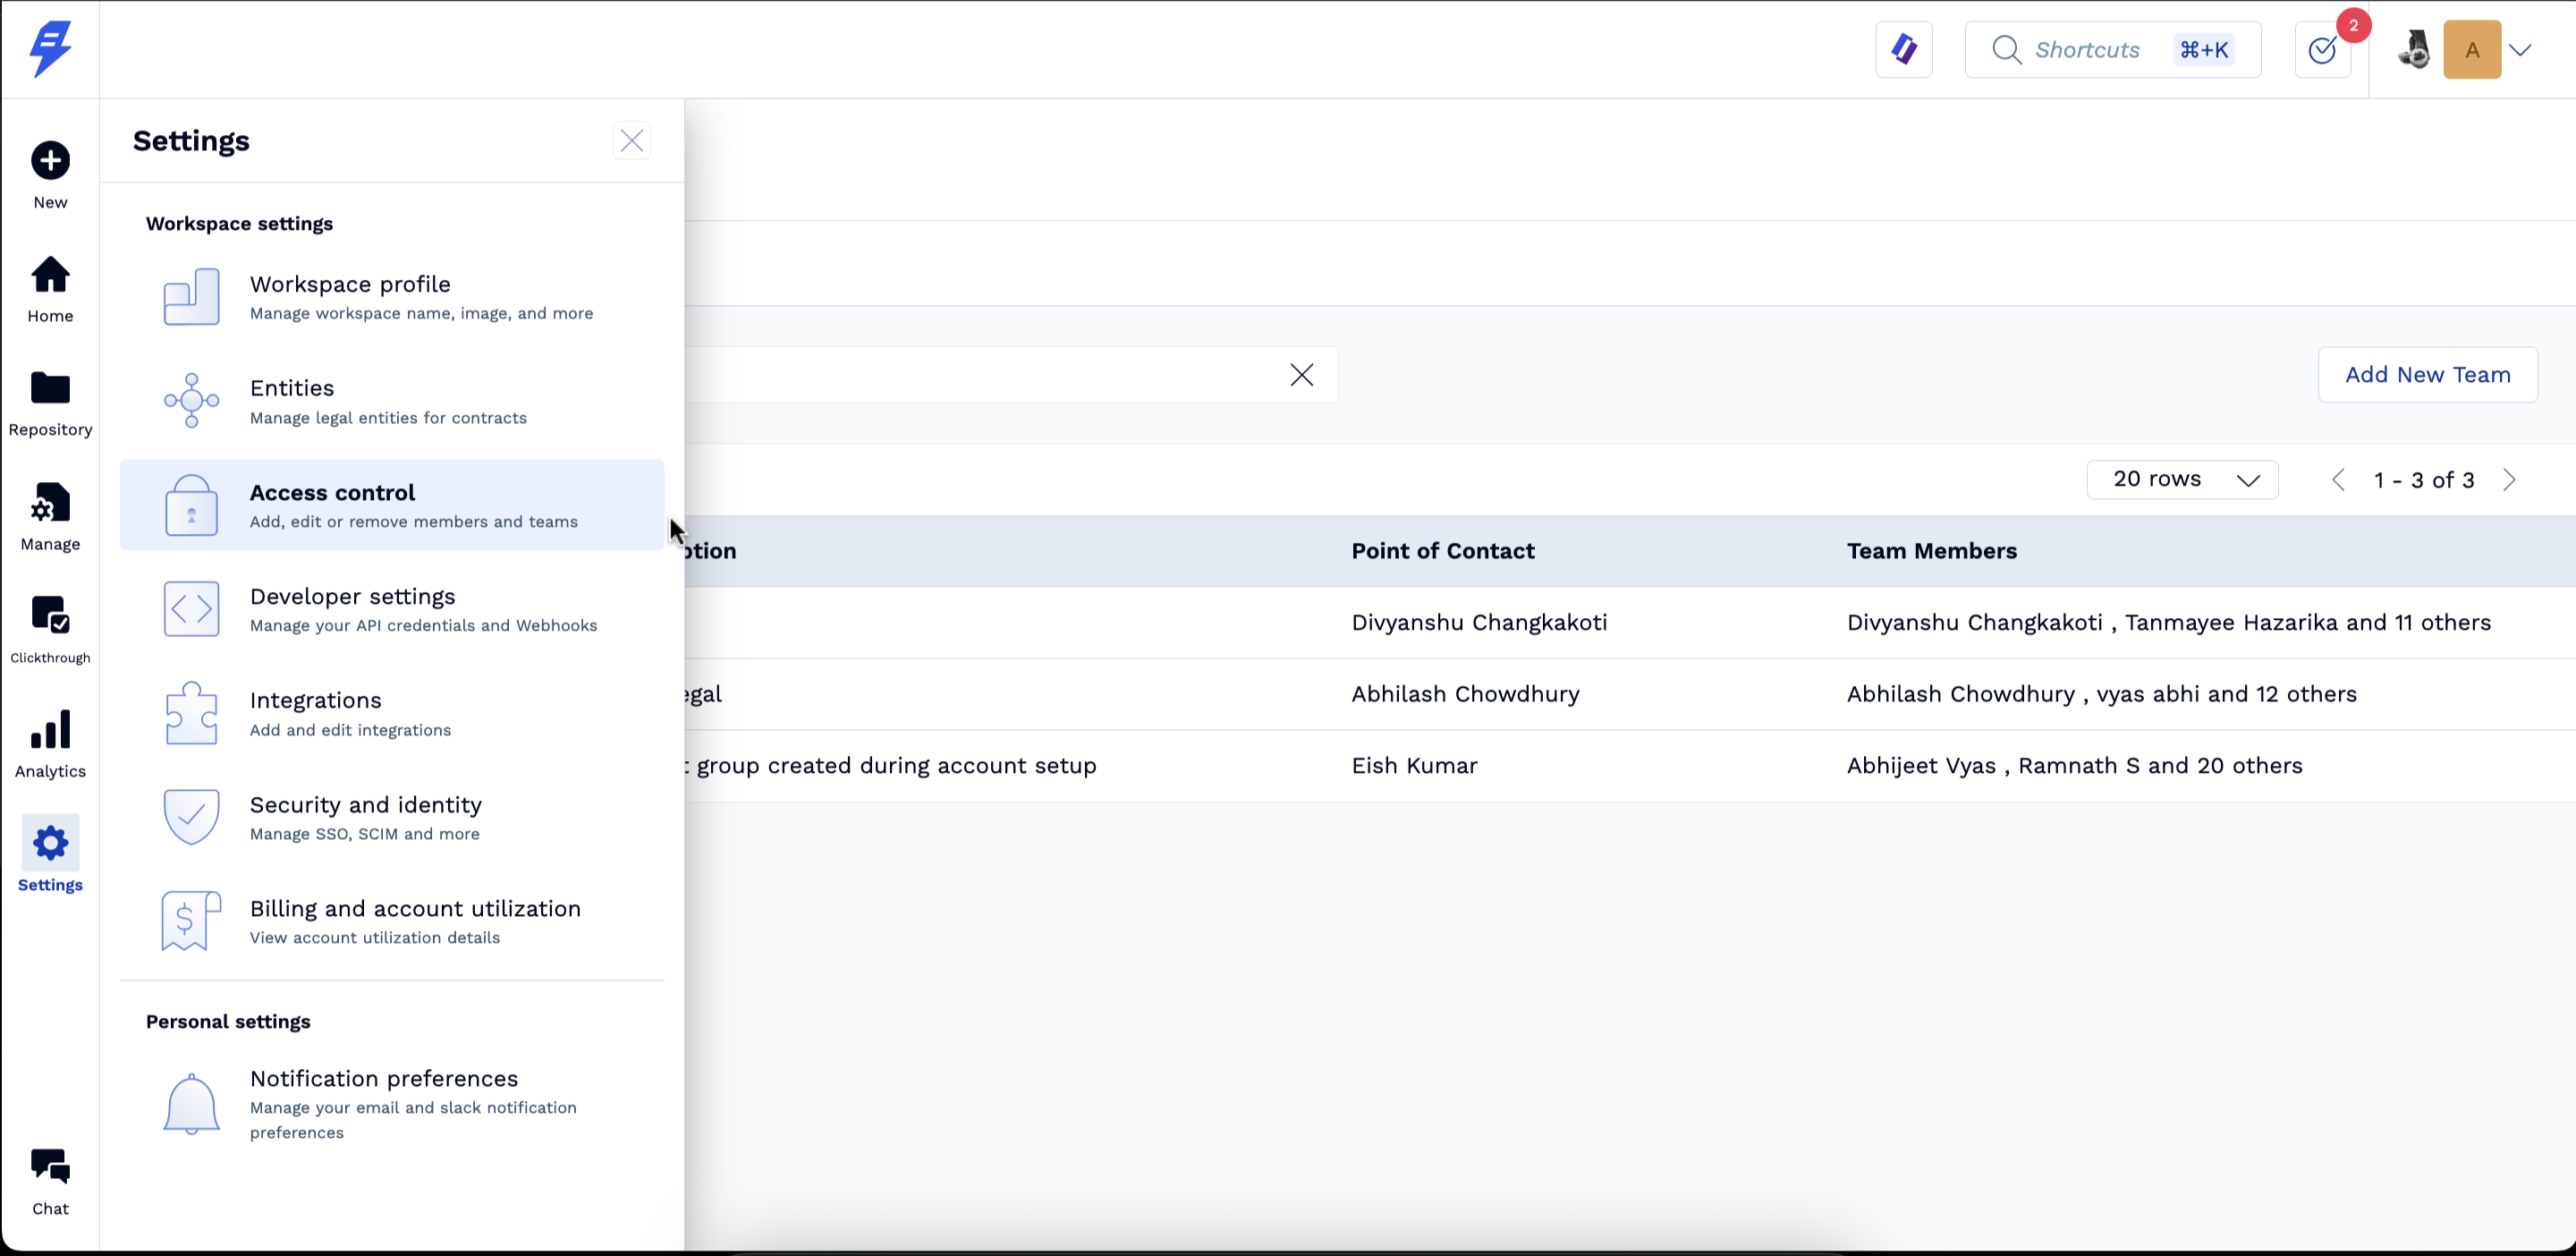Close the Settings panel
2576x1256 pixels.
631,141
